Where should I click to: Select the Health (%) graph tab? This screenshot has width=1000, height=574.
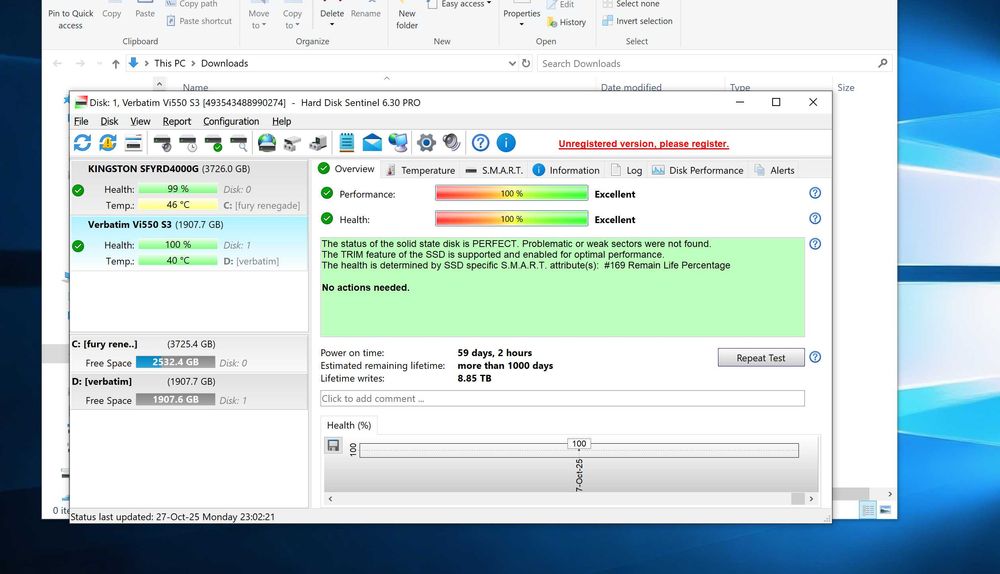pyautogui.click(x=349, y=425)
